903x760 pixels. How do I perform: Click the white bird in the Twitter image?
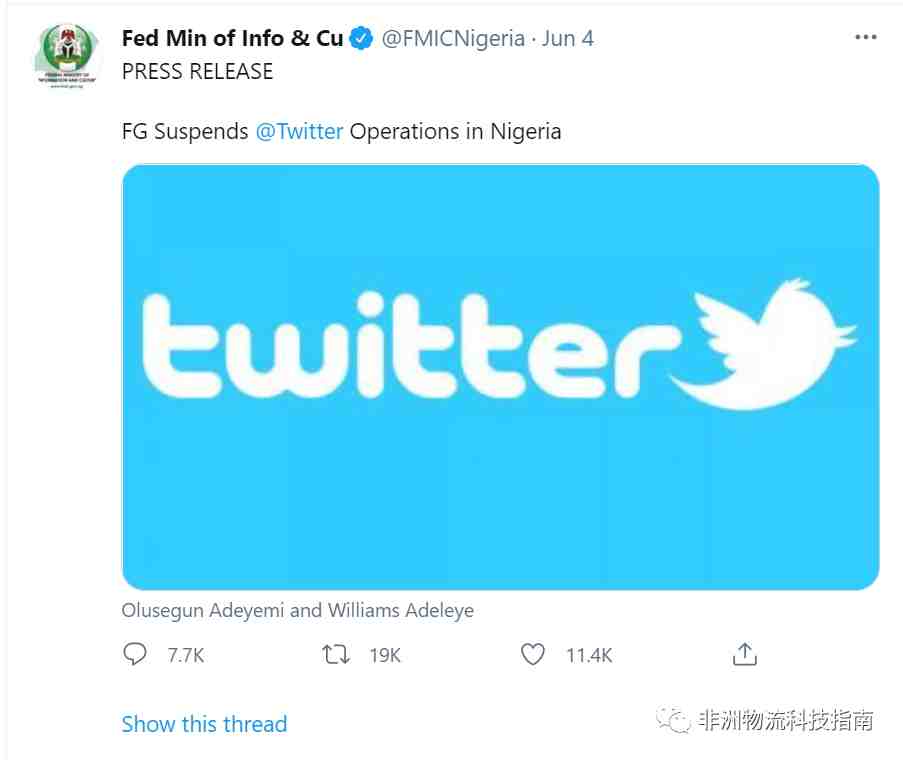click(x=763, y=344)
